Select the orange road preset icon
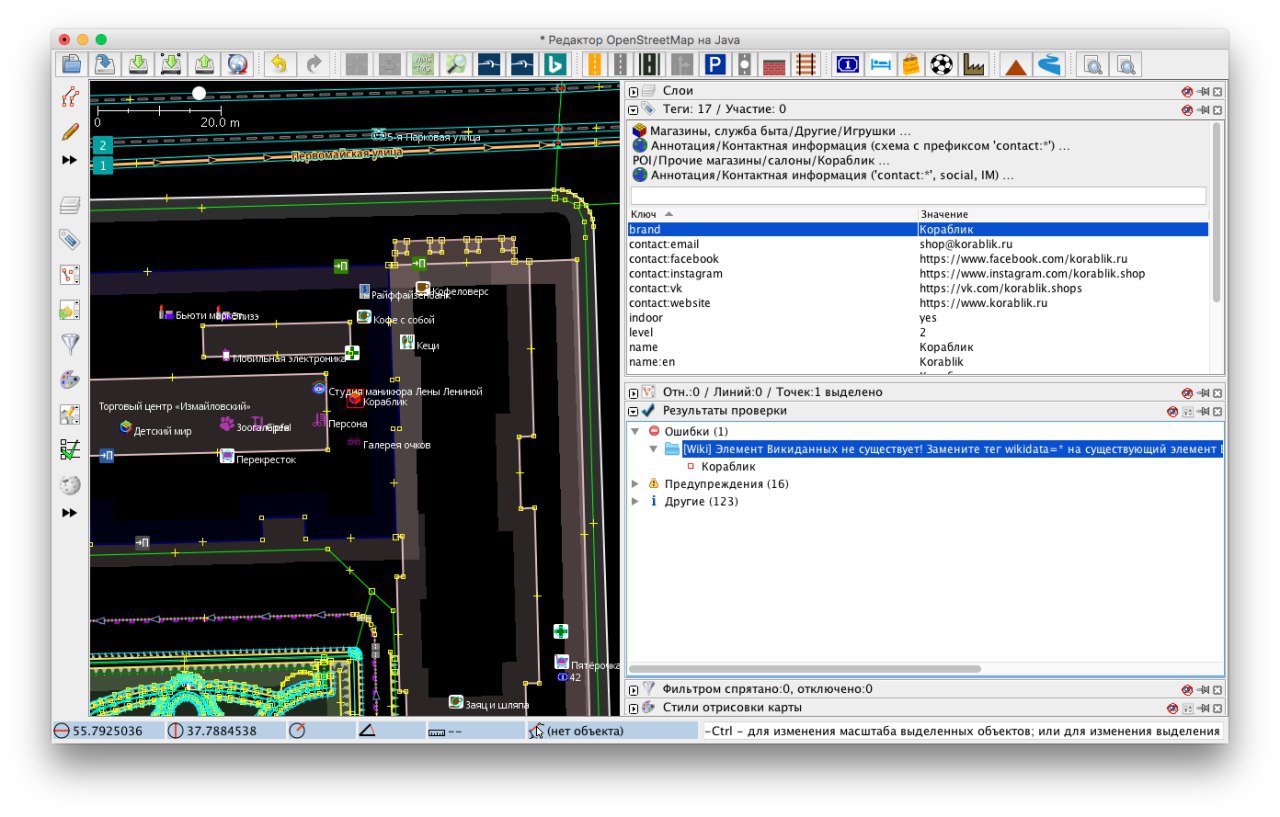 pos(594,65)
